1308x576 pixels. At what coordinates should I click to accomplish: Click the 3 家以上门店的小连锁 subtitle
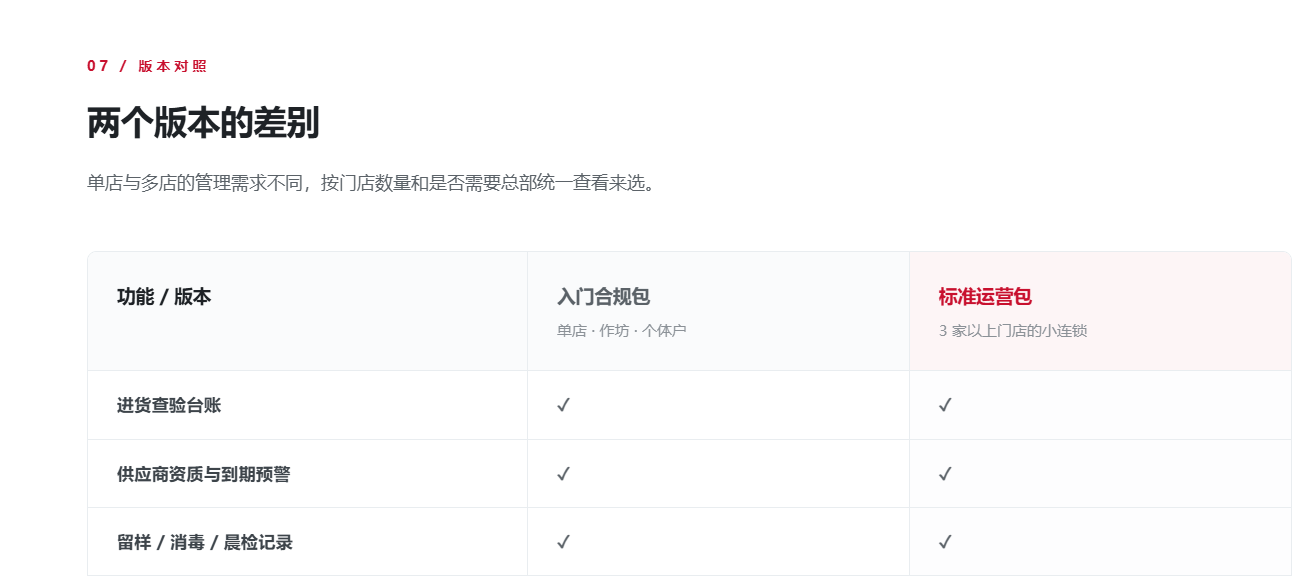click(1012, 331)
